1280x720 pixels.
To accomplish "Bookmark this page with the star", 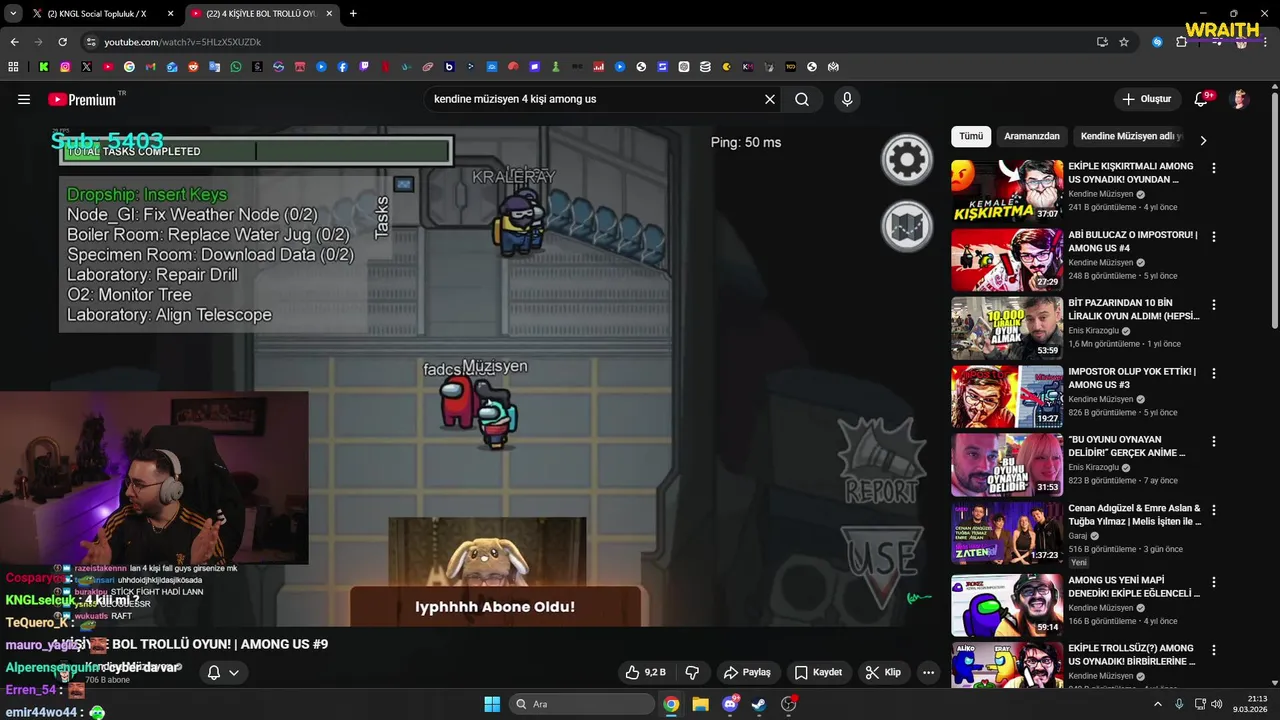I will click(1124, 42).
